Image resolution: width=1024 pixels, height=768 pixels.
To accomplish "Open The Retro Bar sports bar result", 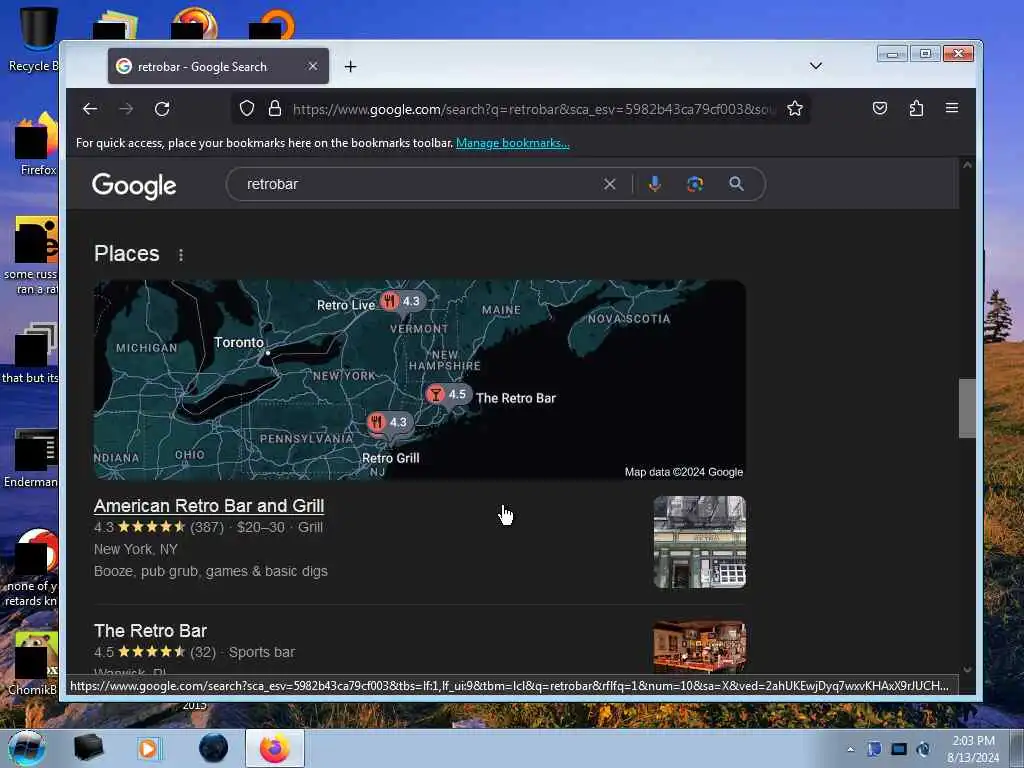I will tap(150, 631).
